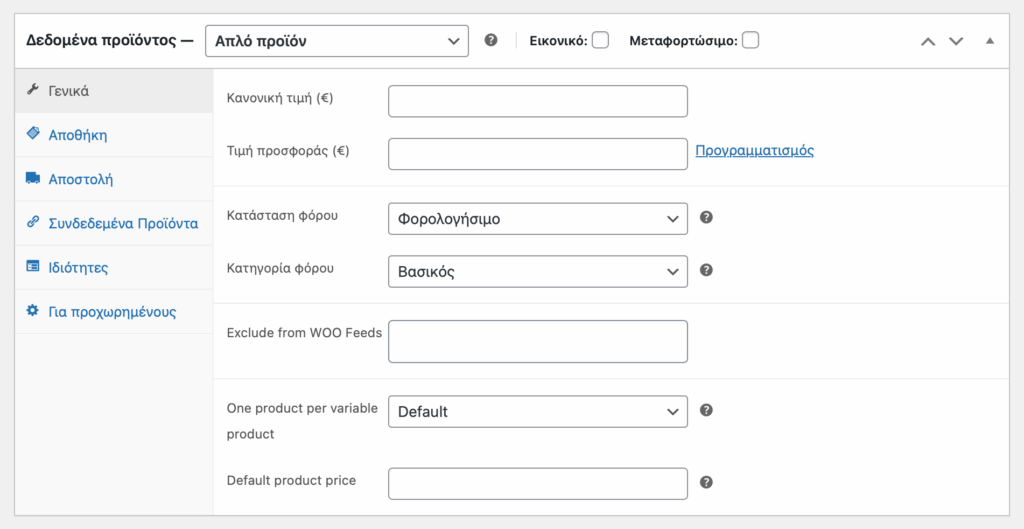The width and height of the screenshot is (1024, 529).
Task: Click help icon beside Κατηγορία φόρου
Action: [x=706, y=270]
